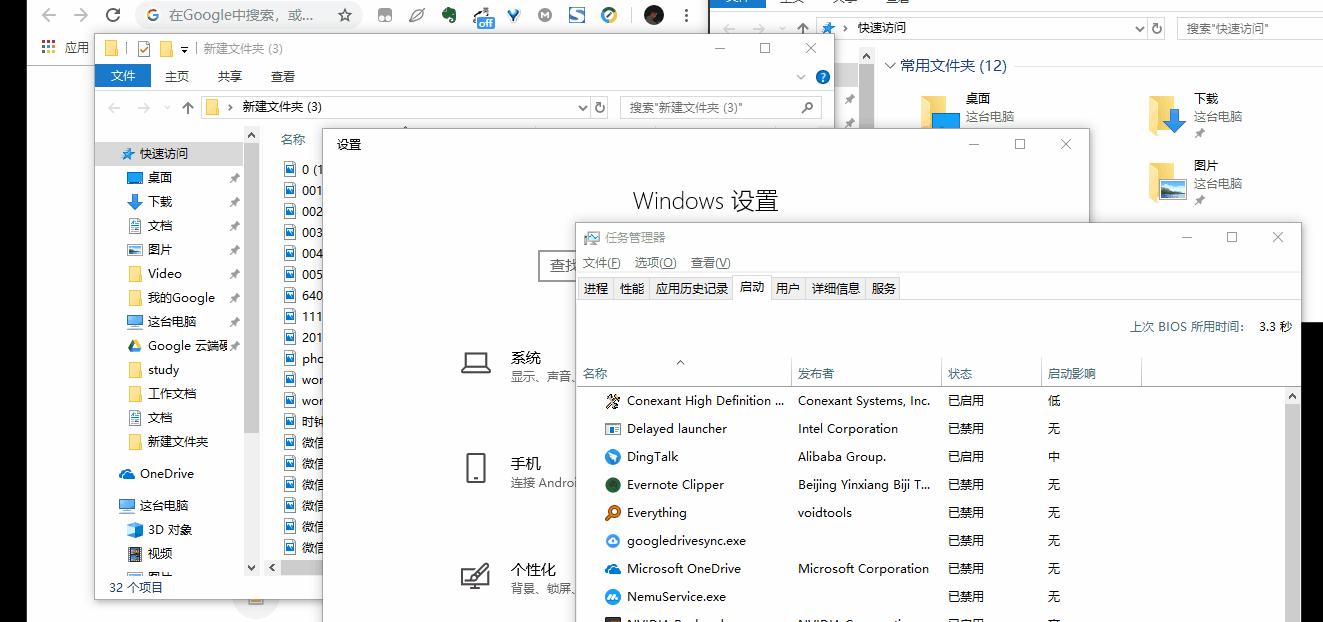
Task: Expand the address bar dropdown in File Explorer
Action: pos(582,107)
